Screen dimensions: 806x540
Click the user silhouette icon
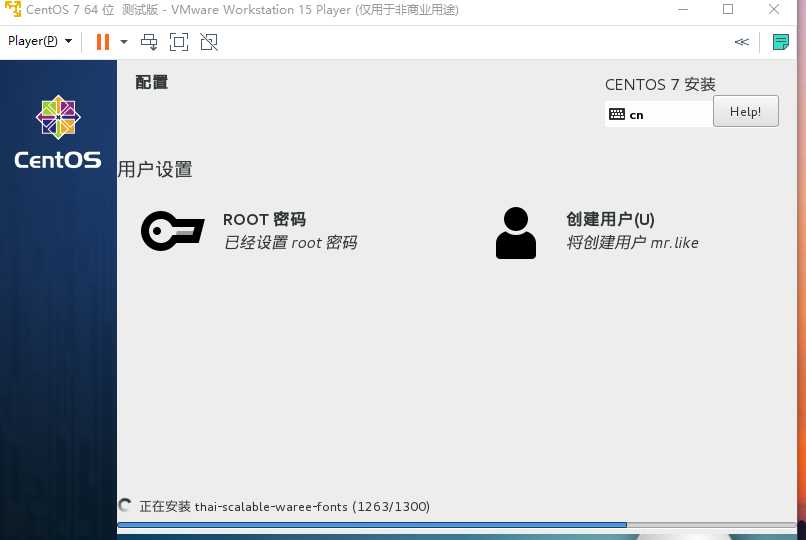(516, 233)
